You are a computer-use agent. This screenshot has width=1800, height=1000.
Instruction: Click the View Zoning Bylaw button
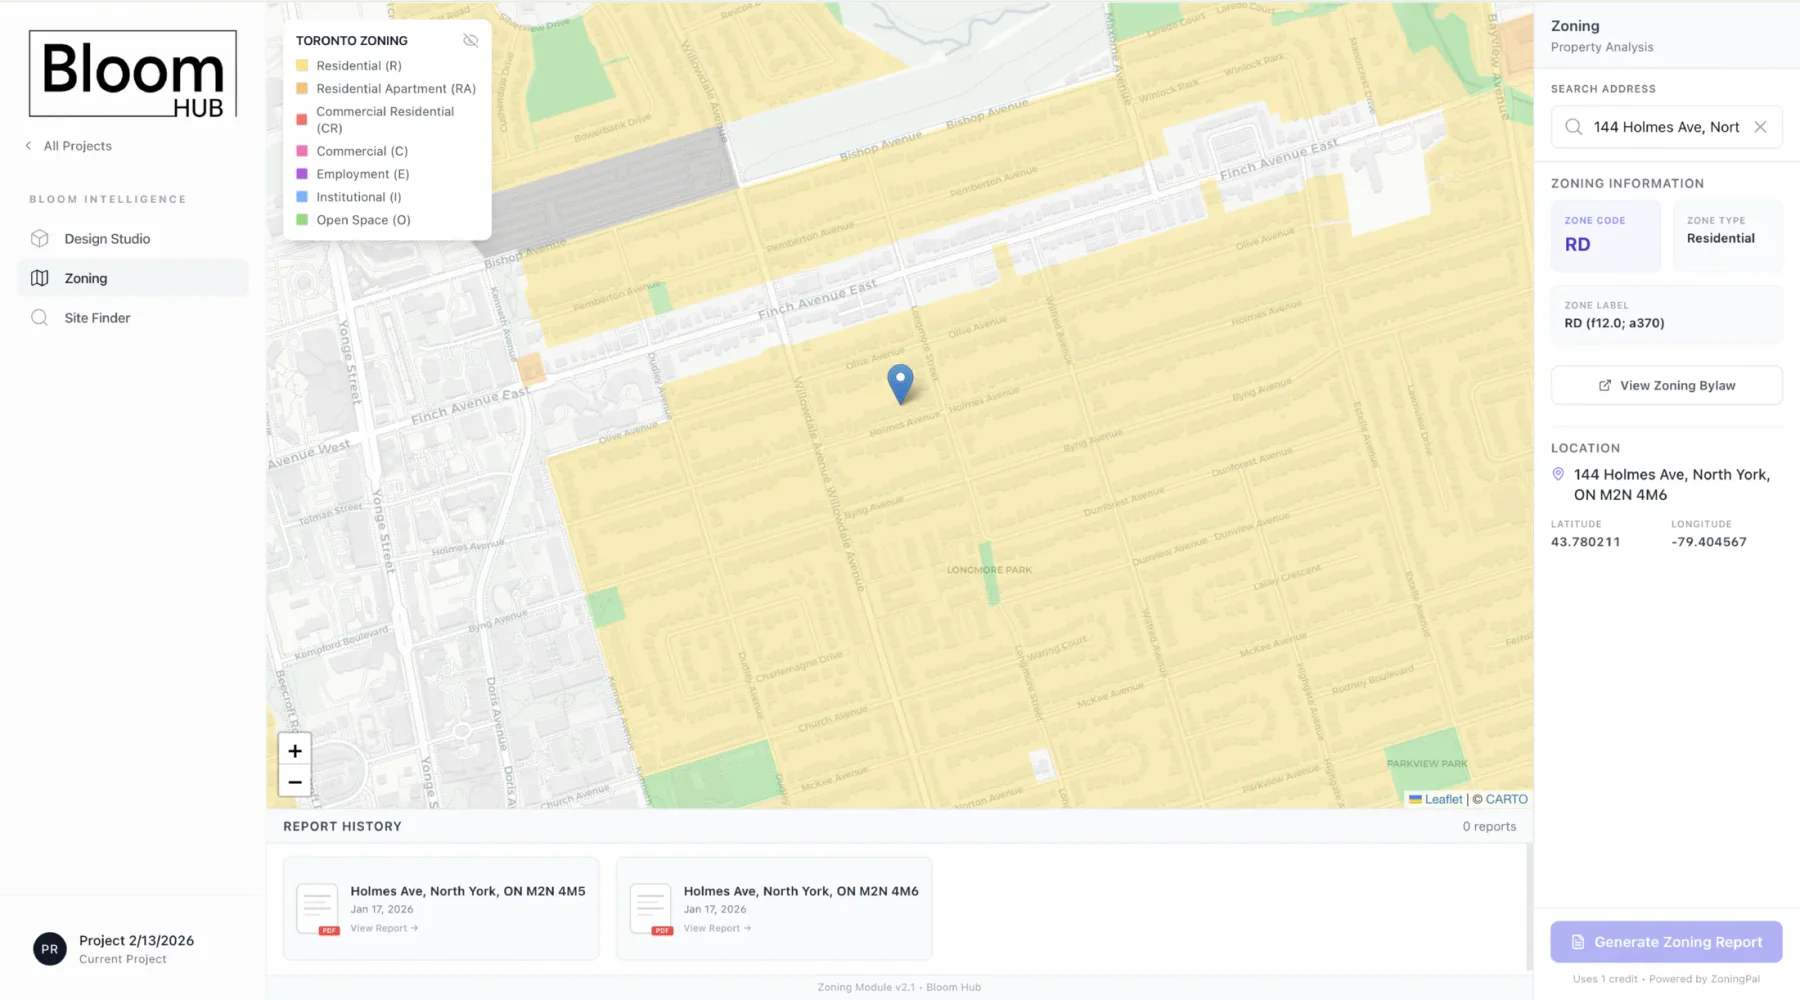1666,385
